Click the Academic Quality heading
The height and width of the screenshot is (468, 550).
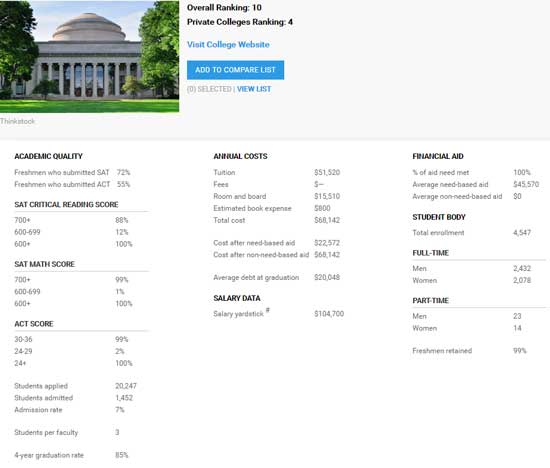48,156
